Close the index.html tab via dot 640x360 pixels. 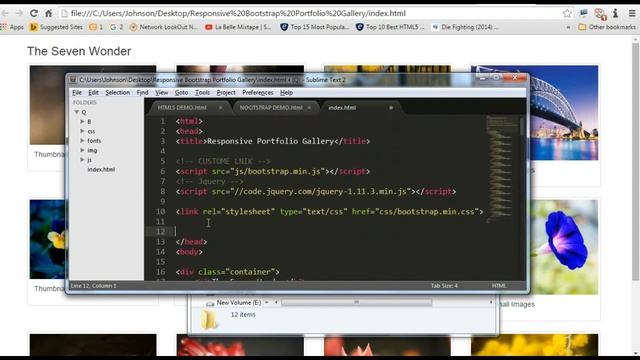tap(391, 108)
